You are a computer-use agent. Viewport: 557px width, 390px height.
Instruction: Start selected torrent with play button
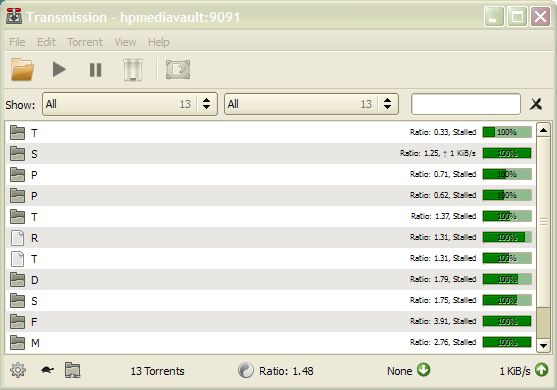pyautogui.click(x=59, y=69)
